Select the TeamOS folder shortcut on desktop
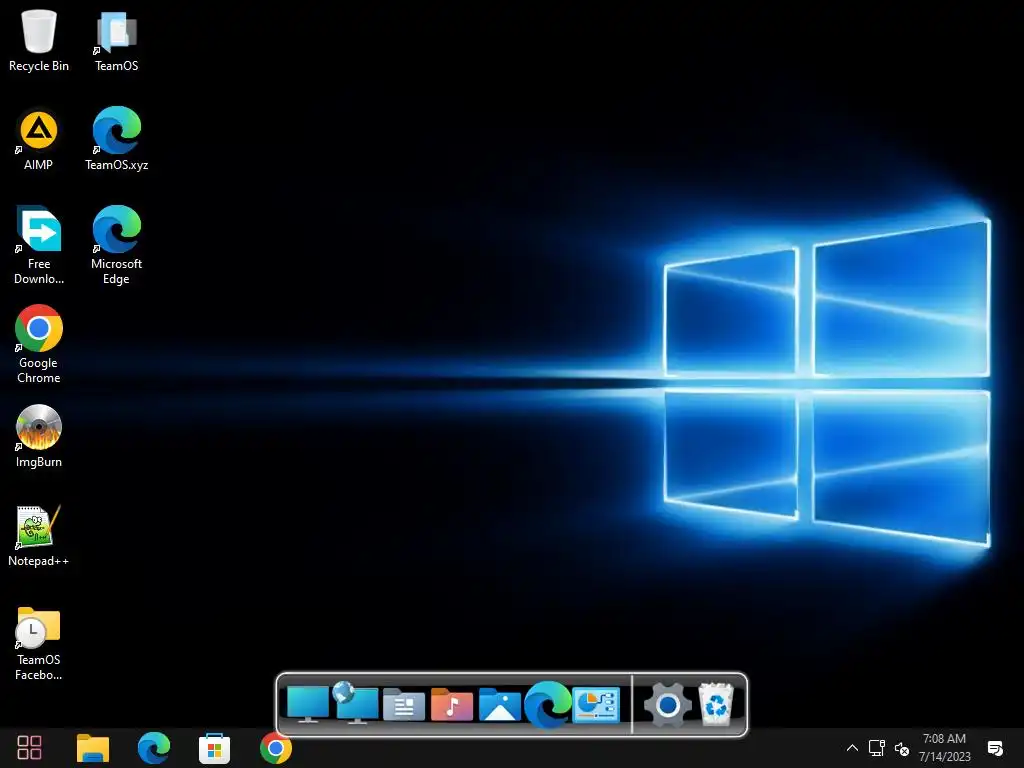This screenshot has height=768, width=1024. click(116, 41)
